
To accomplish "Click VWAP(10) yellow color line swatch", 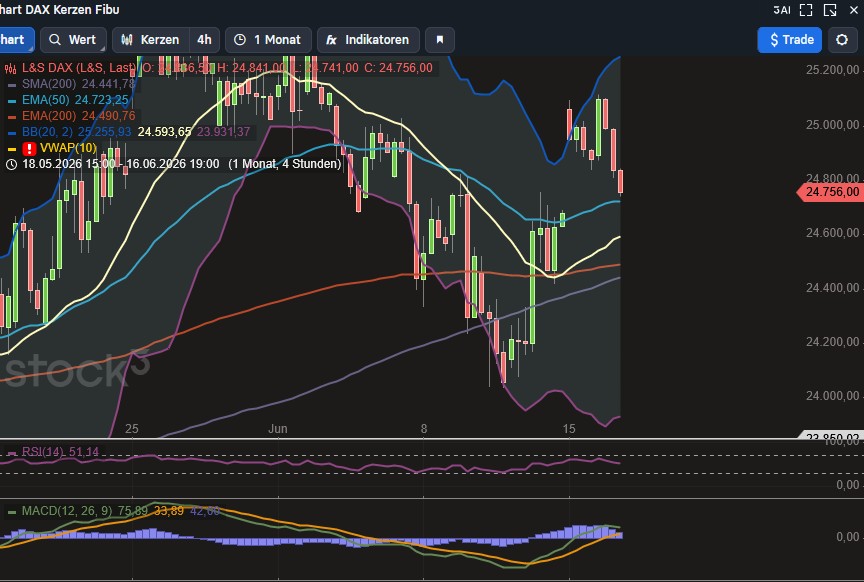I will [12, 149].
